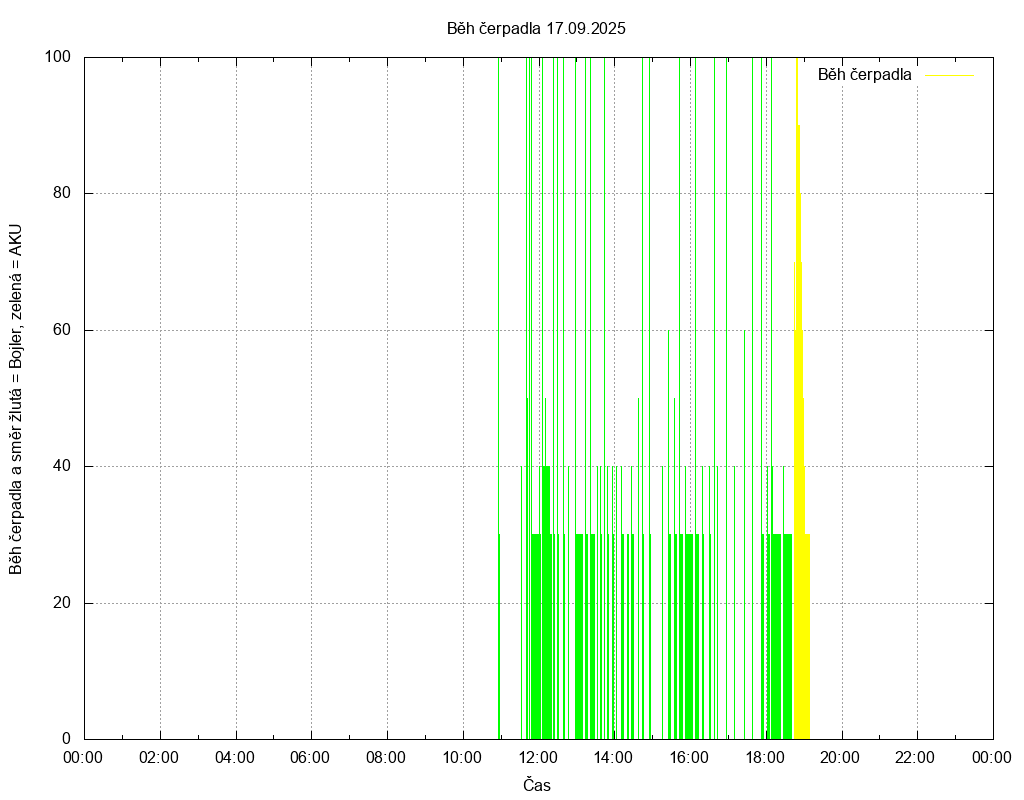
Task: Click the "Běh čerpadla" legend label
Action: (864, 75)
